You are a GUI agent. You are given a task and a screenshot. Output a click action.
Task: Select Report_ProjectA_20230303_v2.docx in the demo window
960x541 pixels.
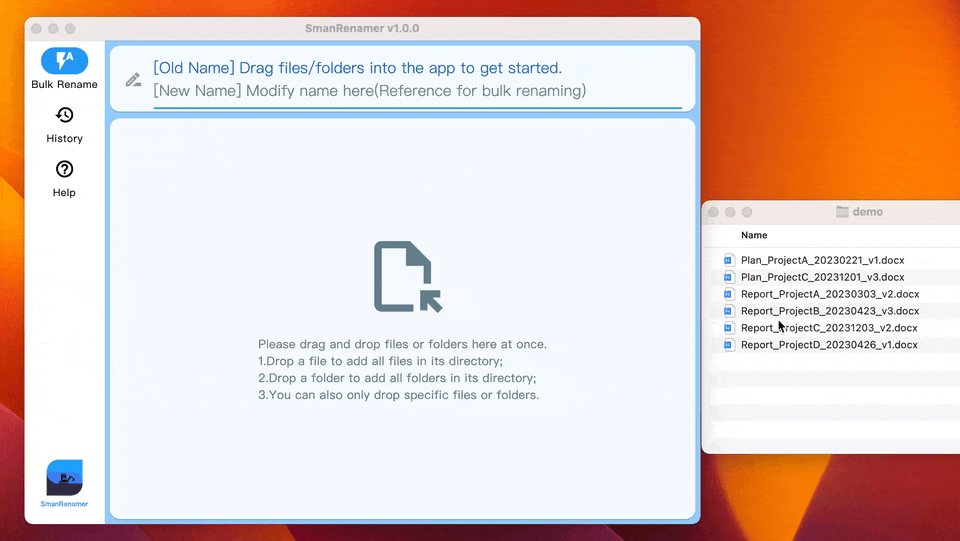point(830,294)
